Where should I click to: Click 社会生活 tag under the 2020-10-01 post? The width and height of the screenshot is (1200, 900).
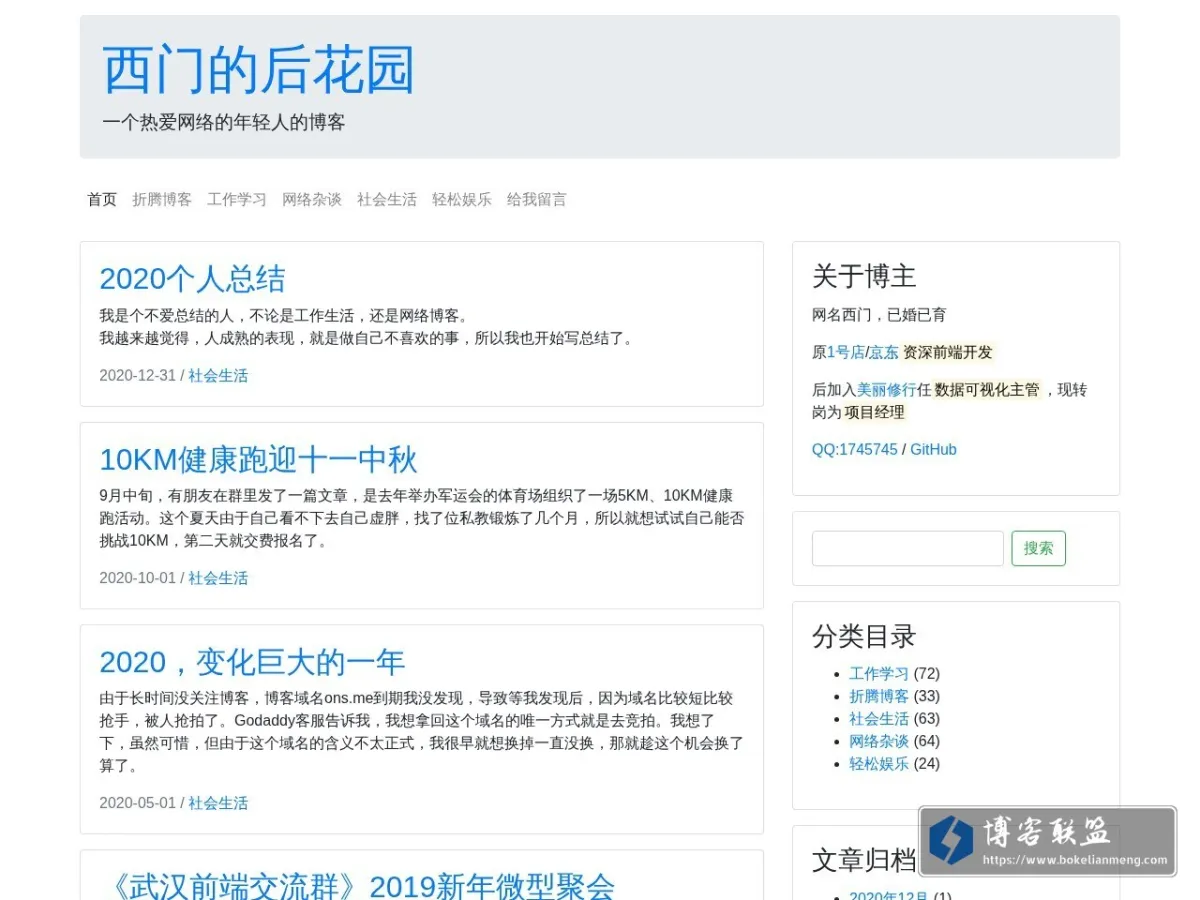[218, 578]
